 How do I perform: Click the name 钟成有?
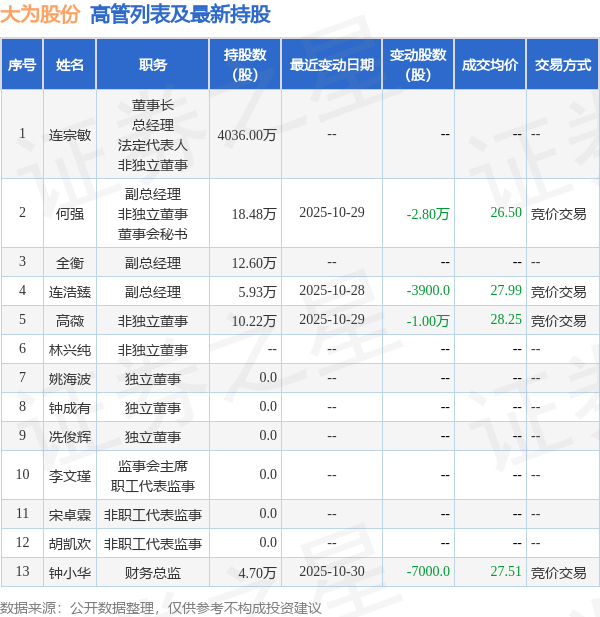[70, 408]
